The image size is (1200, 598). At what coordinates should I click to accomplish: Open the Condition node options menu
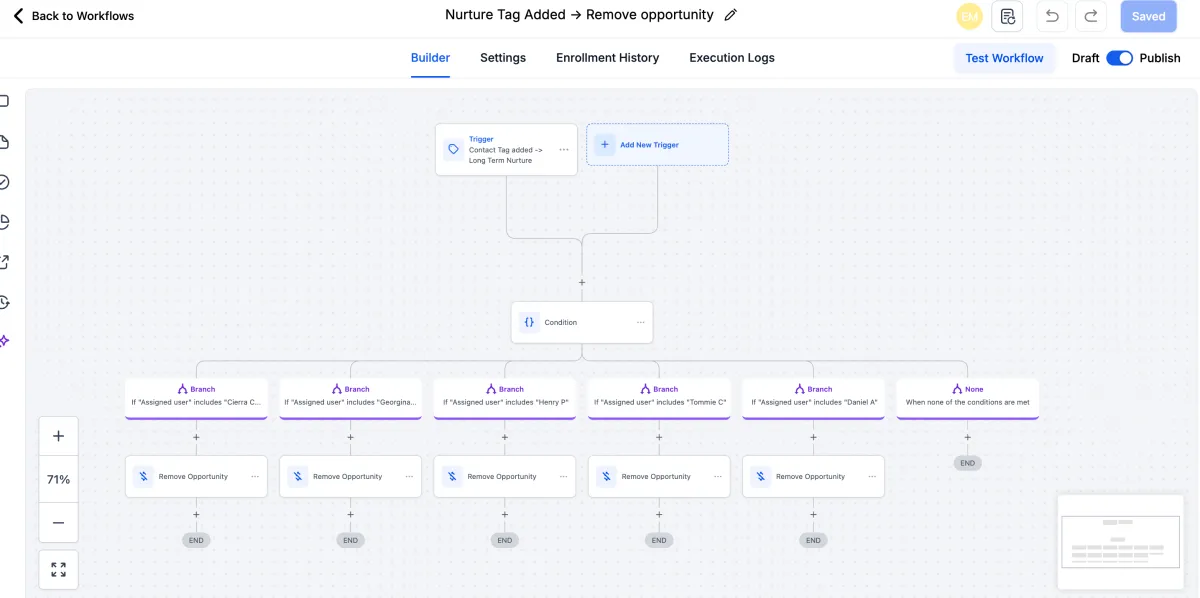pyautogui.click(x=641, y=322)
